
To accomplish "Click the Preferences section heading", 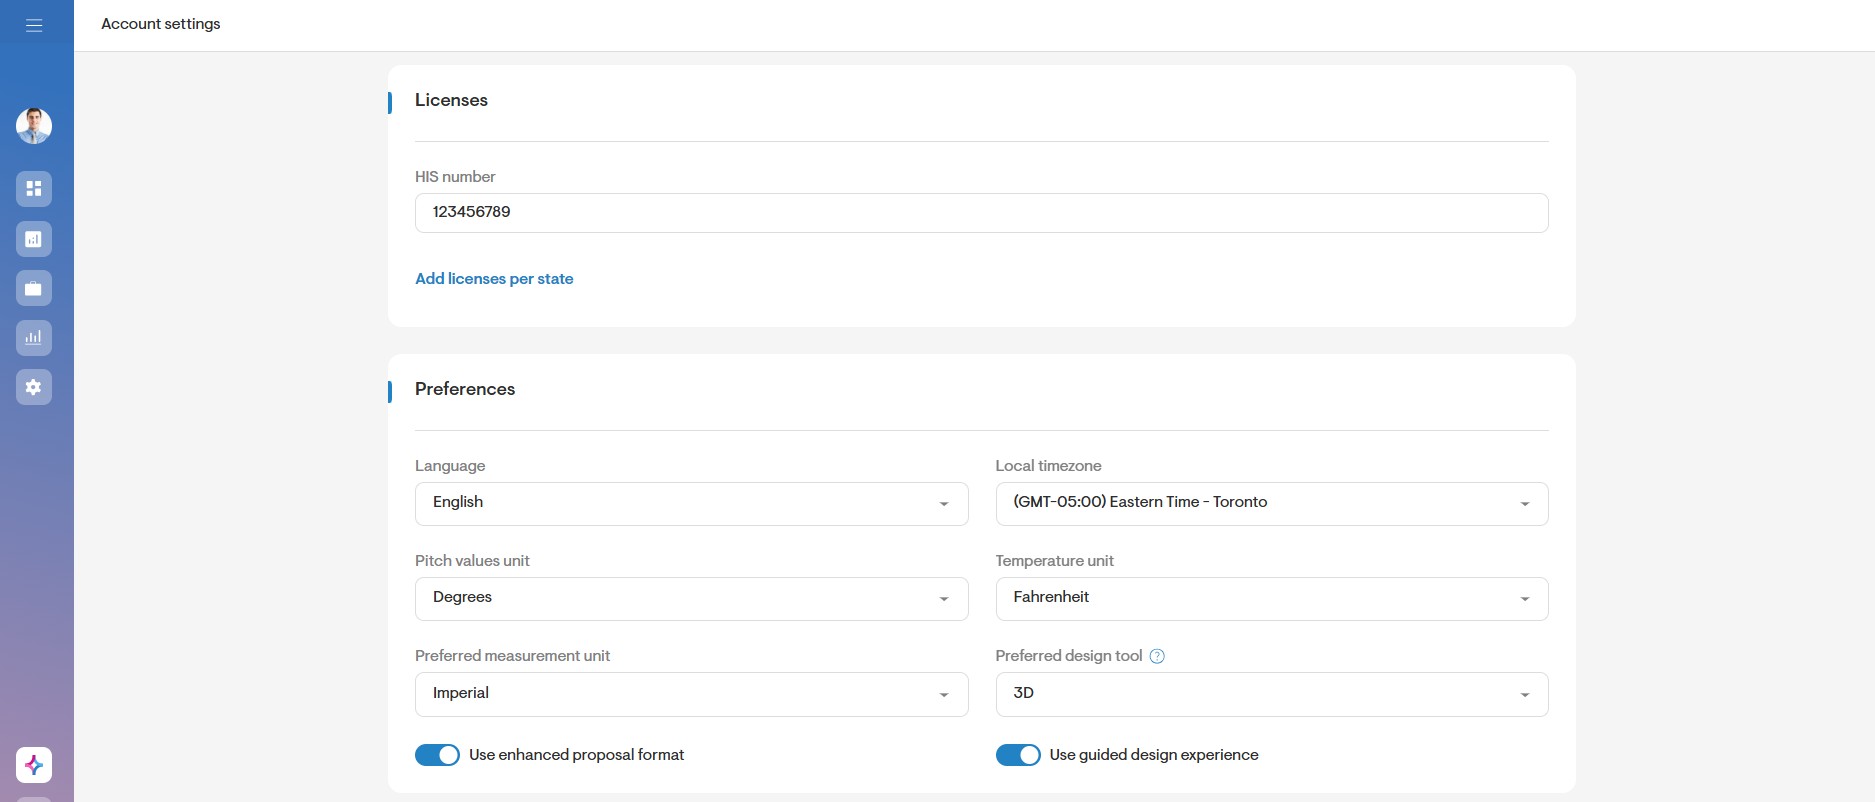I will pyautogui.click(x=465, y=389).
